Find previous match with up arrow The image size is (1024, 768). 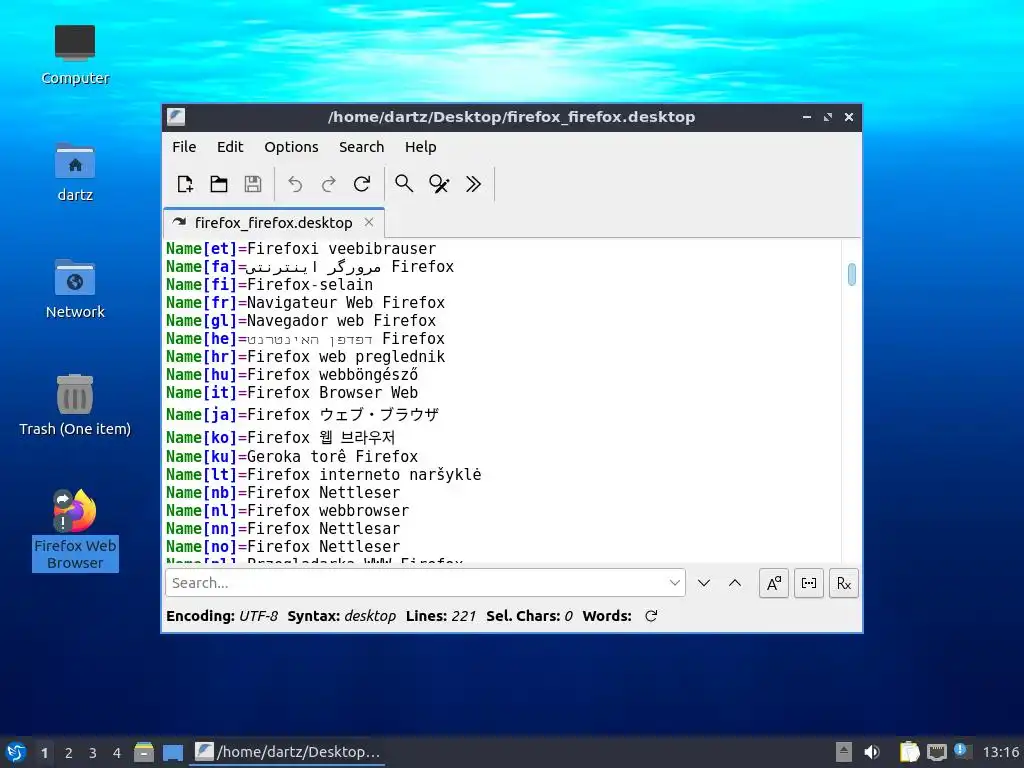tap(735, 583)
